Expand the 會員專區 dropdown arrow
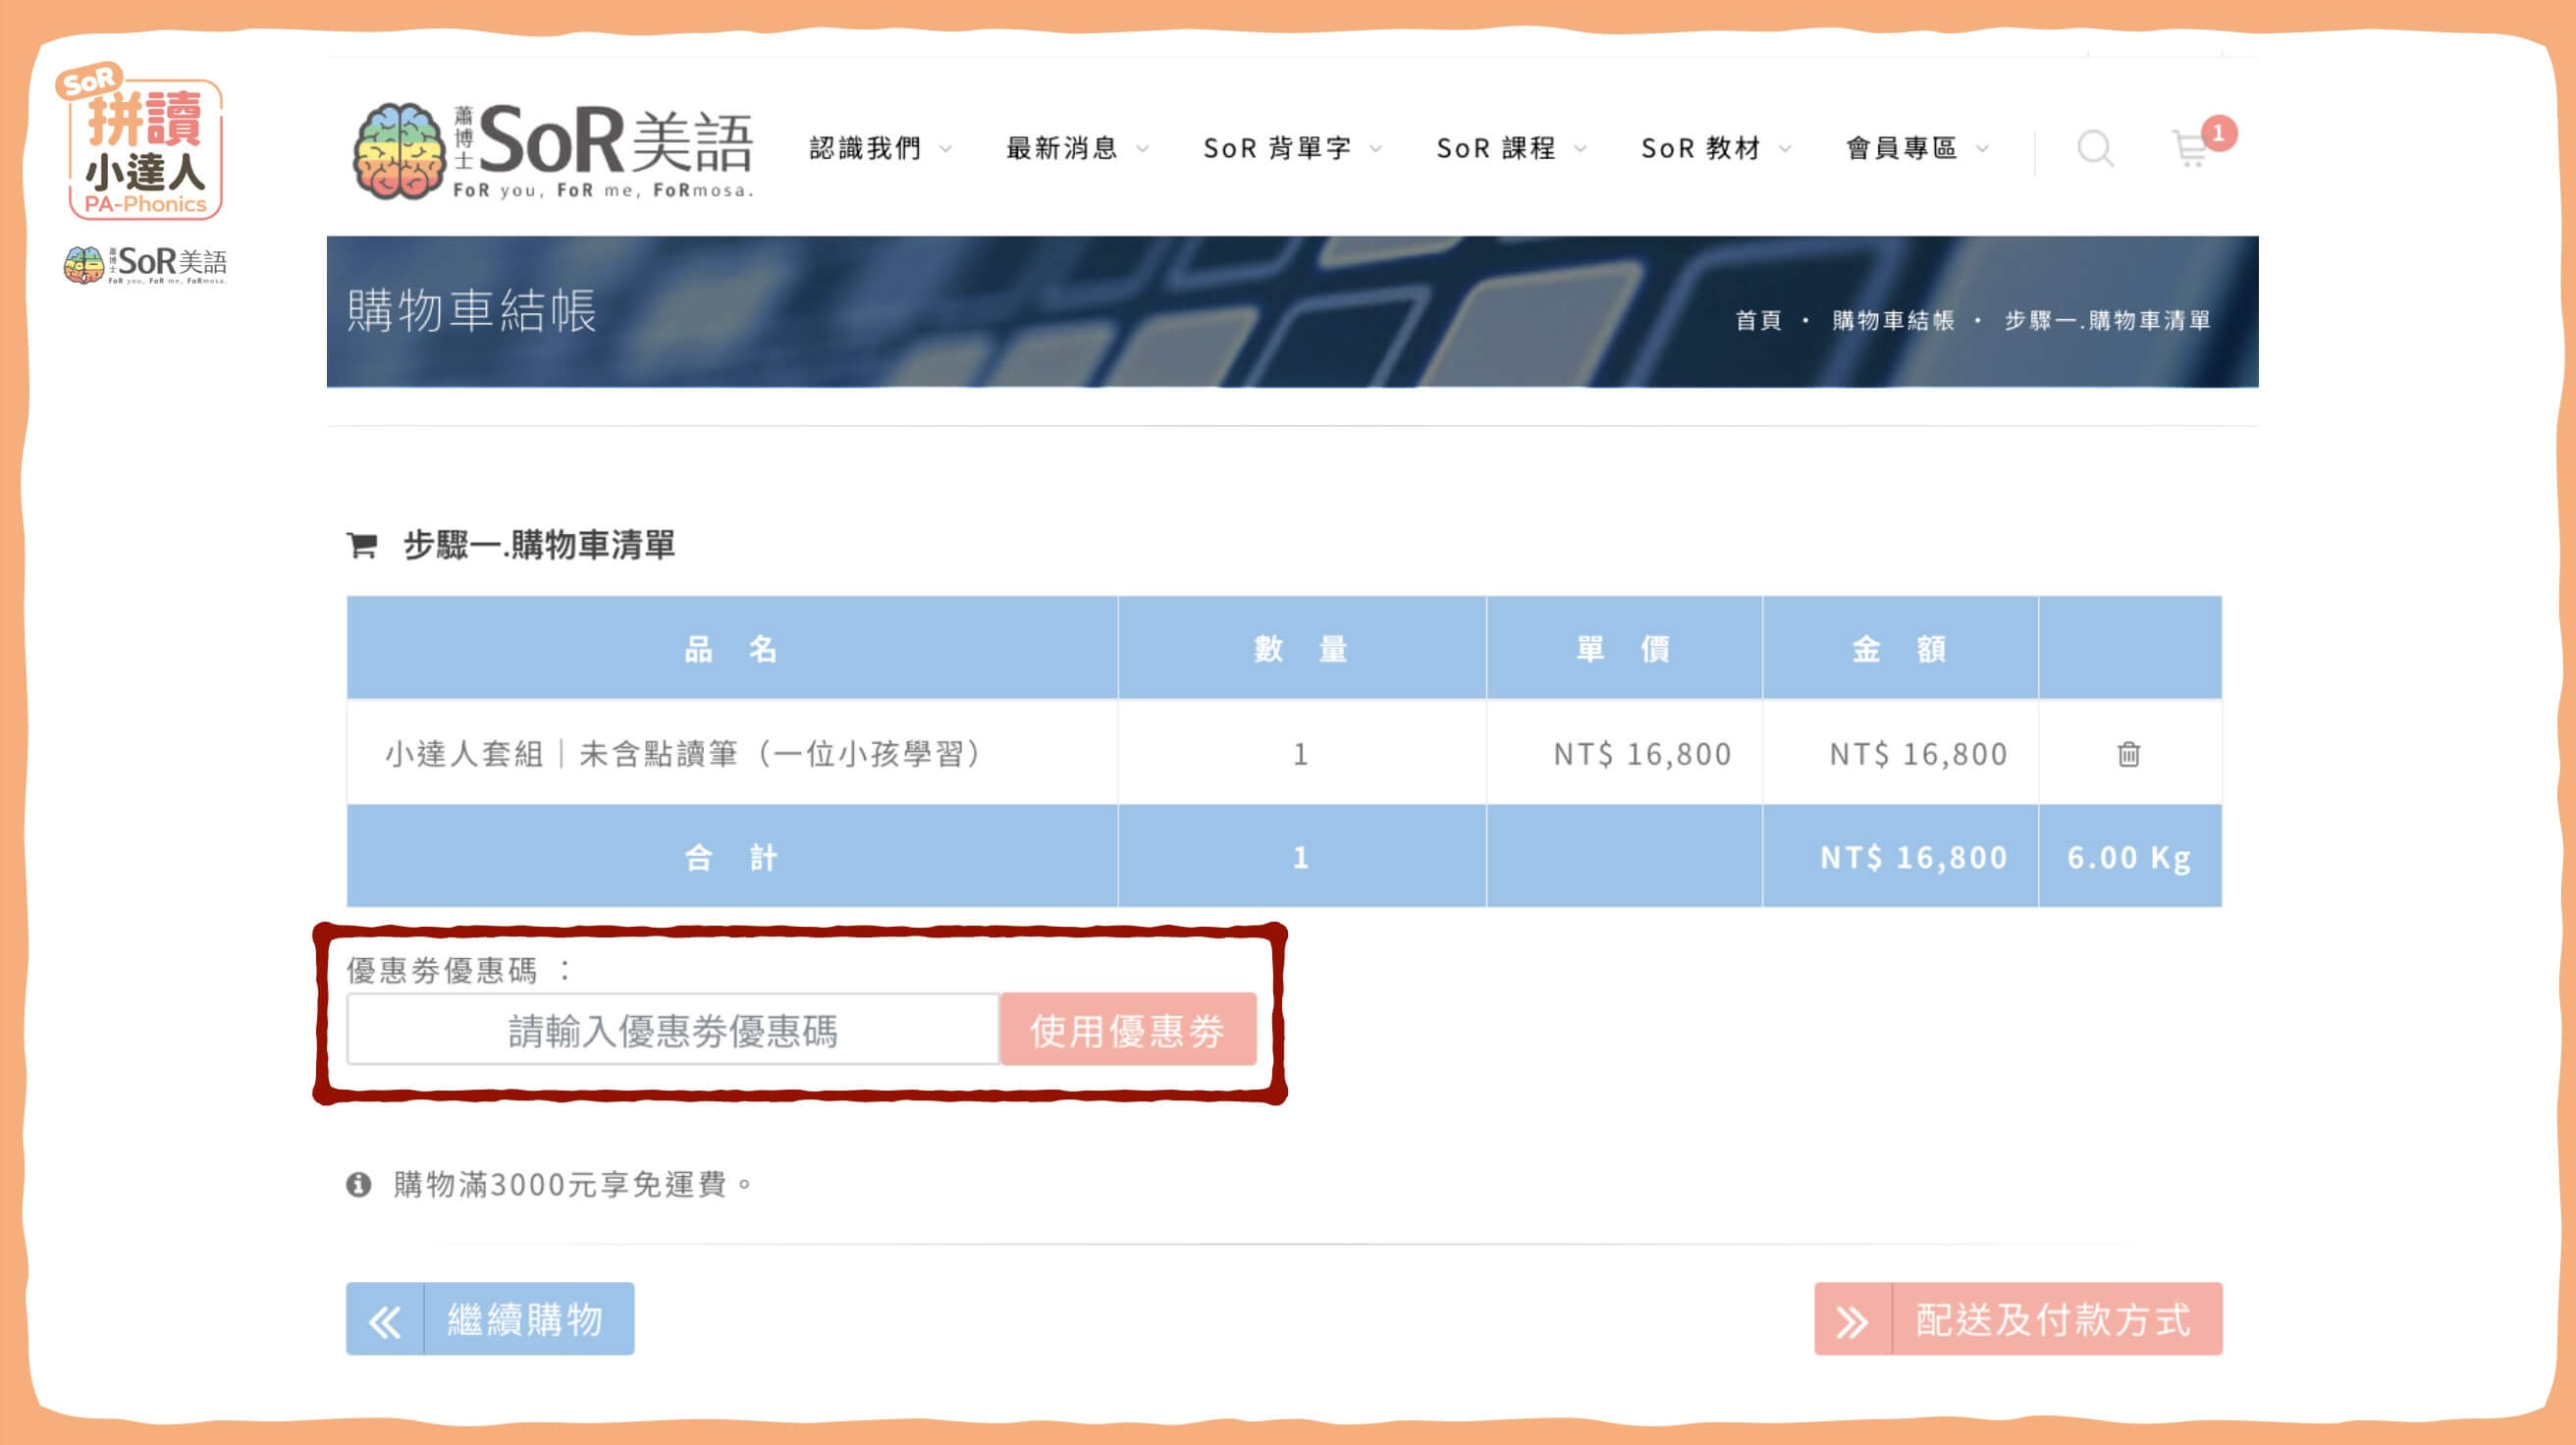2576x1445 pixels. coord(1982,149)
